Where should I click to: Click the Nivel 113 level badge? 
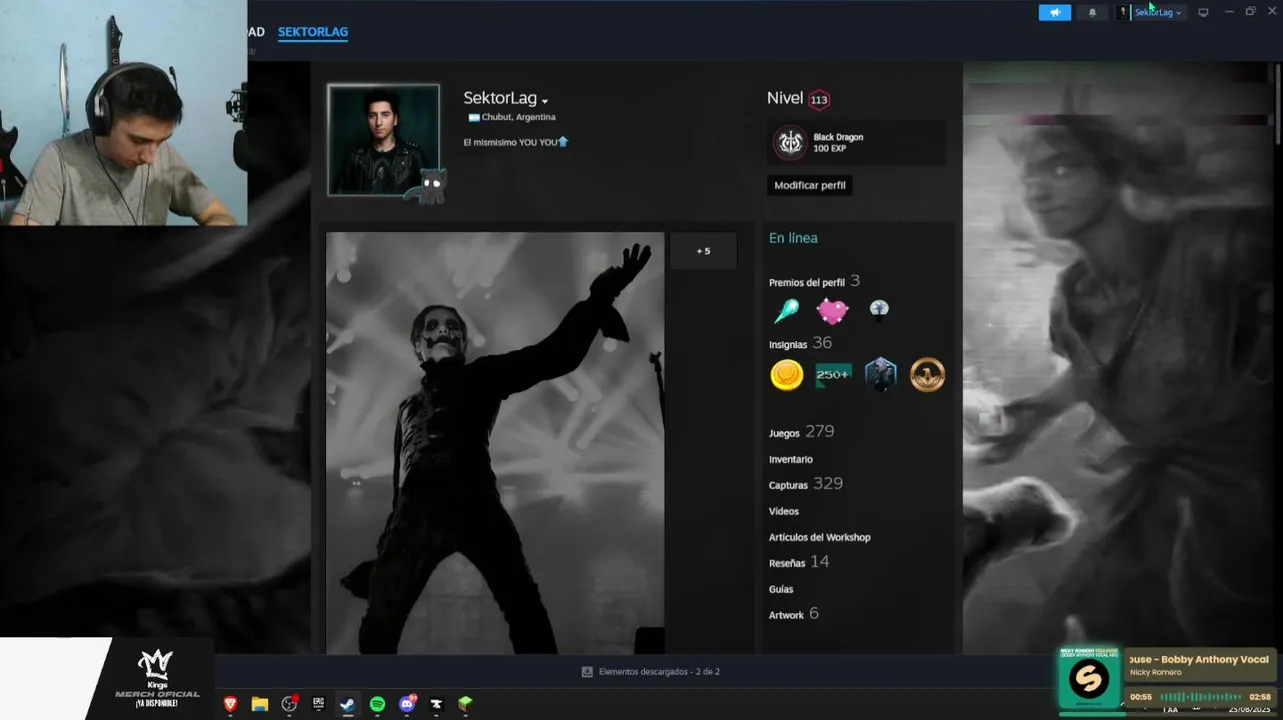(819, 99)
